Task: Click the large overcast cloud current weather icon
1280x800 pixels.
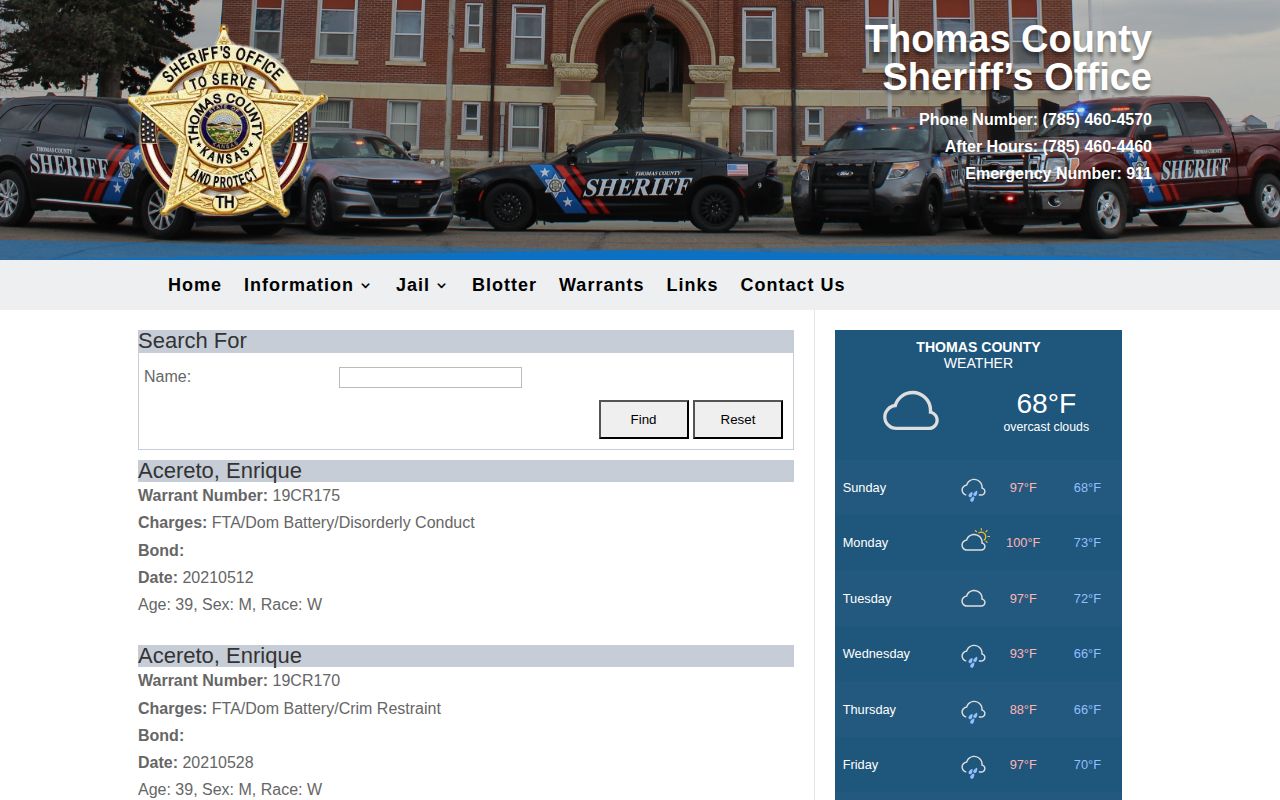Action: coord(911,411)
